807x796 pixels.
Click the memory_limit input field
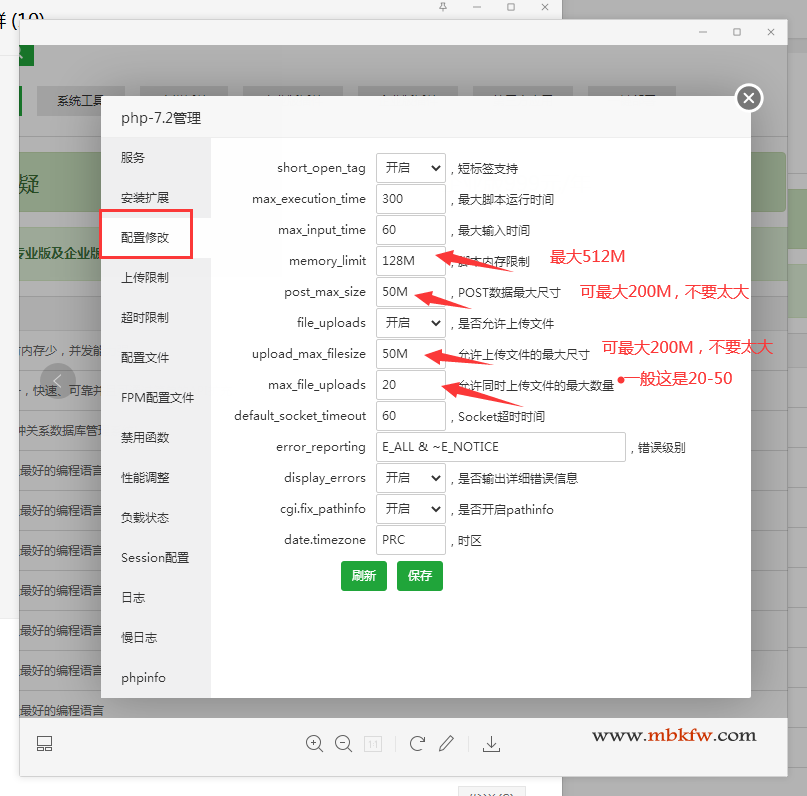410,261
